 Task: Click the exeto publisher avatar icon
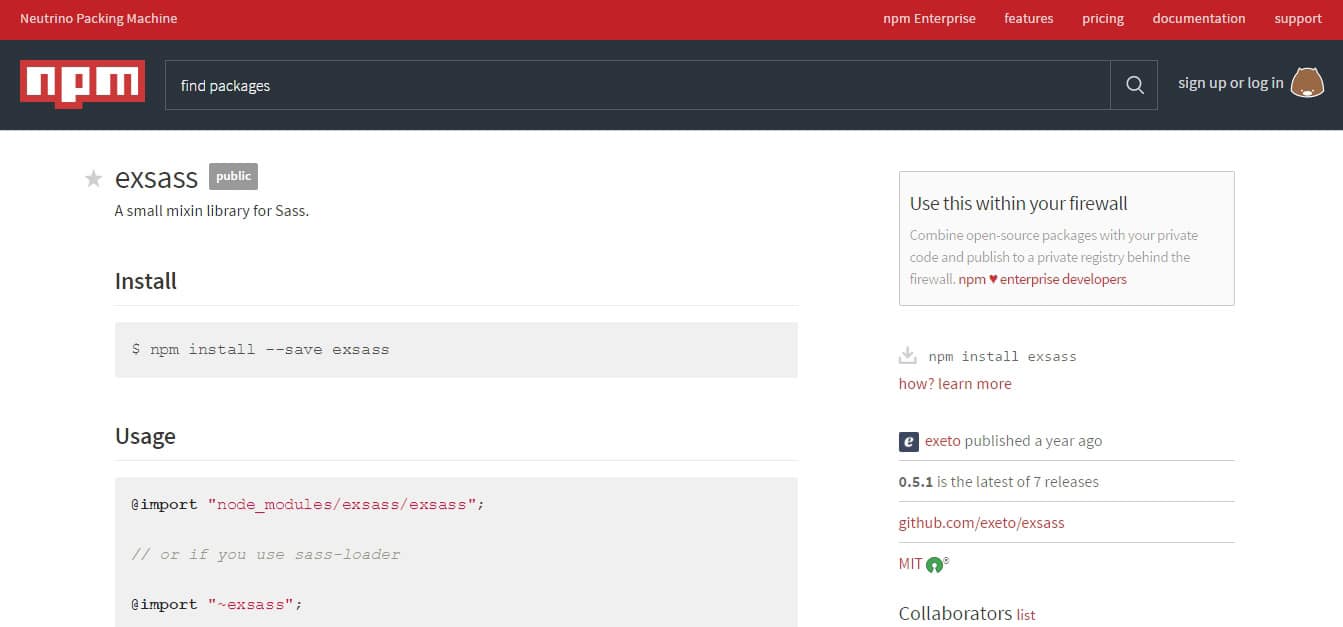pos(909,441)
